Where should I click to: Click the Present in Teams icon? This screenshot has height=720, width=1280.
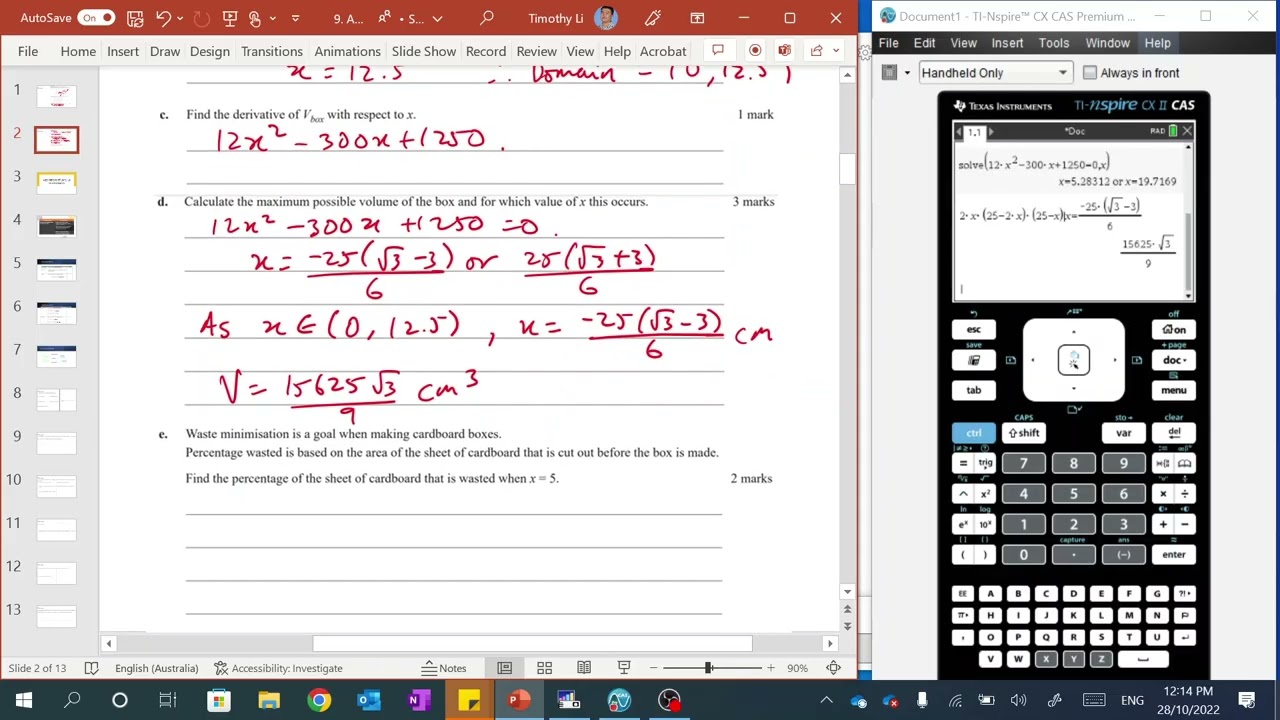coord(785,51)
